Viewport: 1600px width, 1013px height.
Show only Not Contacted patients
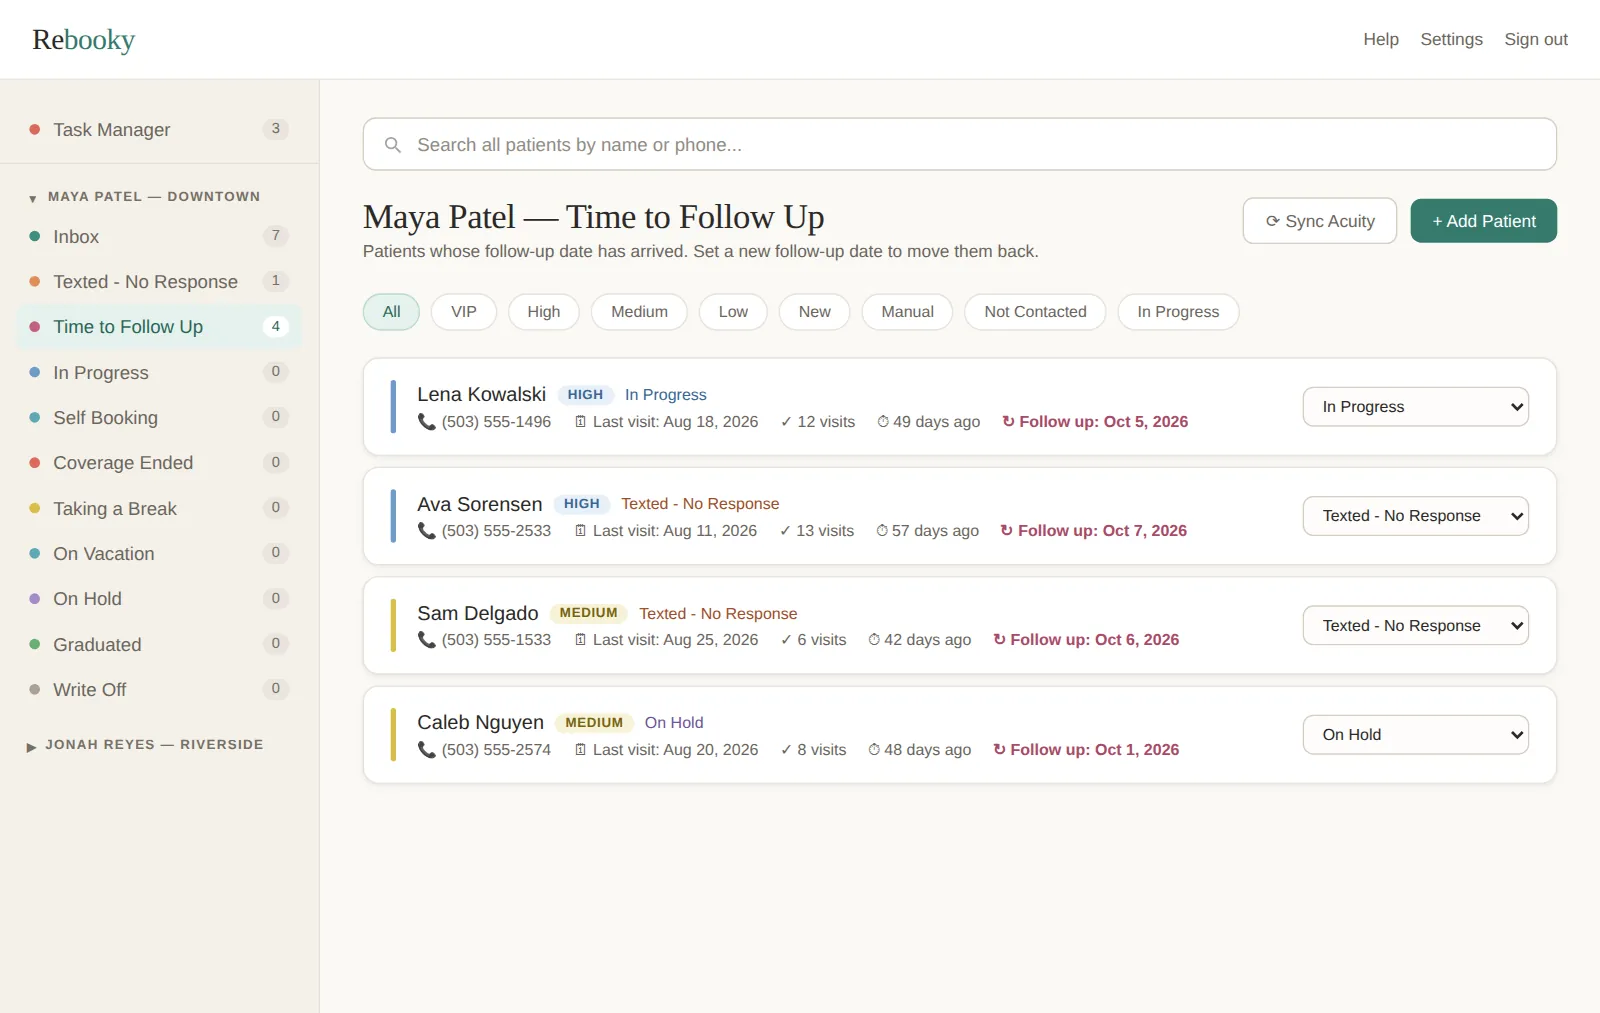click(1035, 312)
